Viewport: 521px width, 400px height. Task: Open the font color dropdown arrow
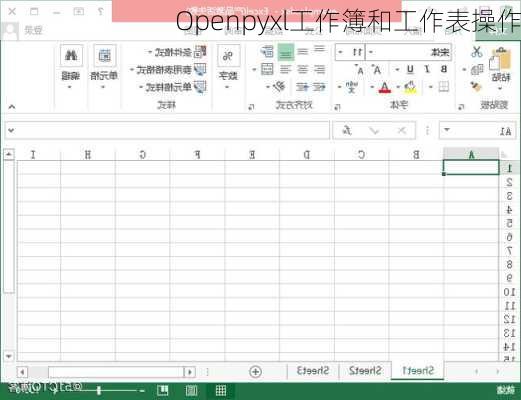(x=372, y=87)
